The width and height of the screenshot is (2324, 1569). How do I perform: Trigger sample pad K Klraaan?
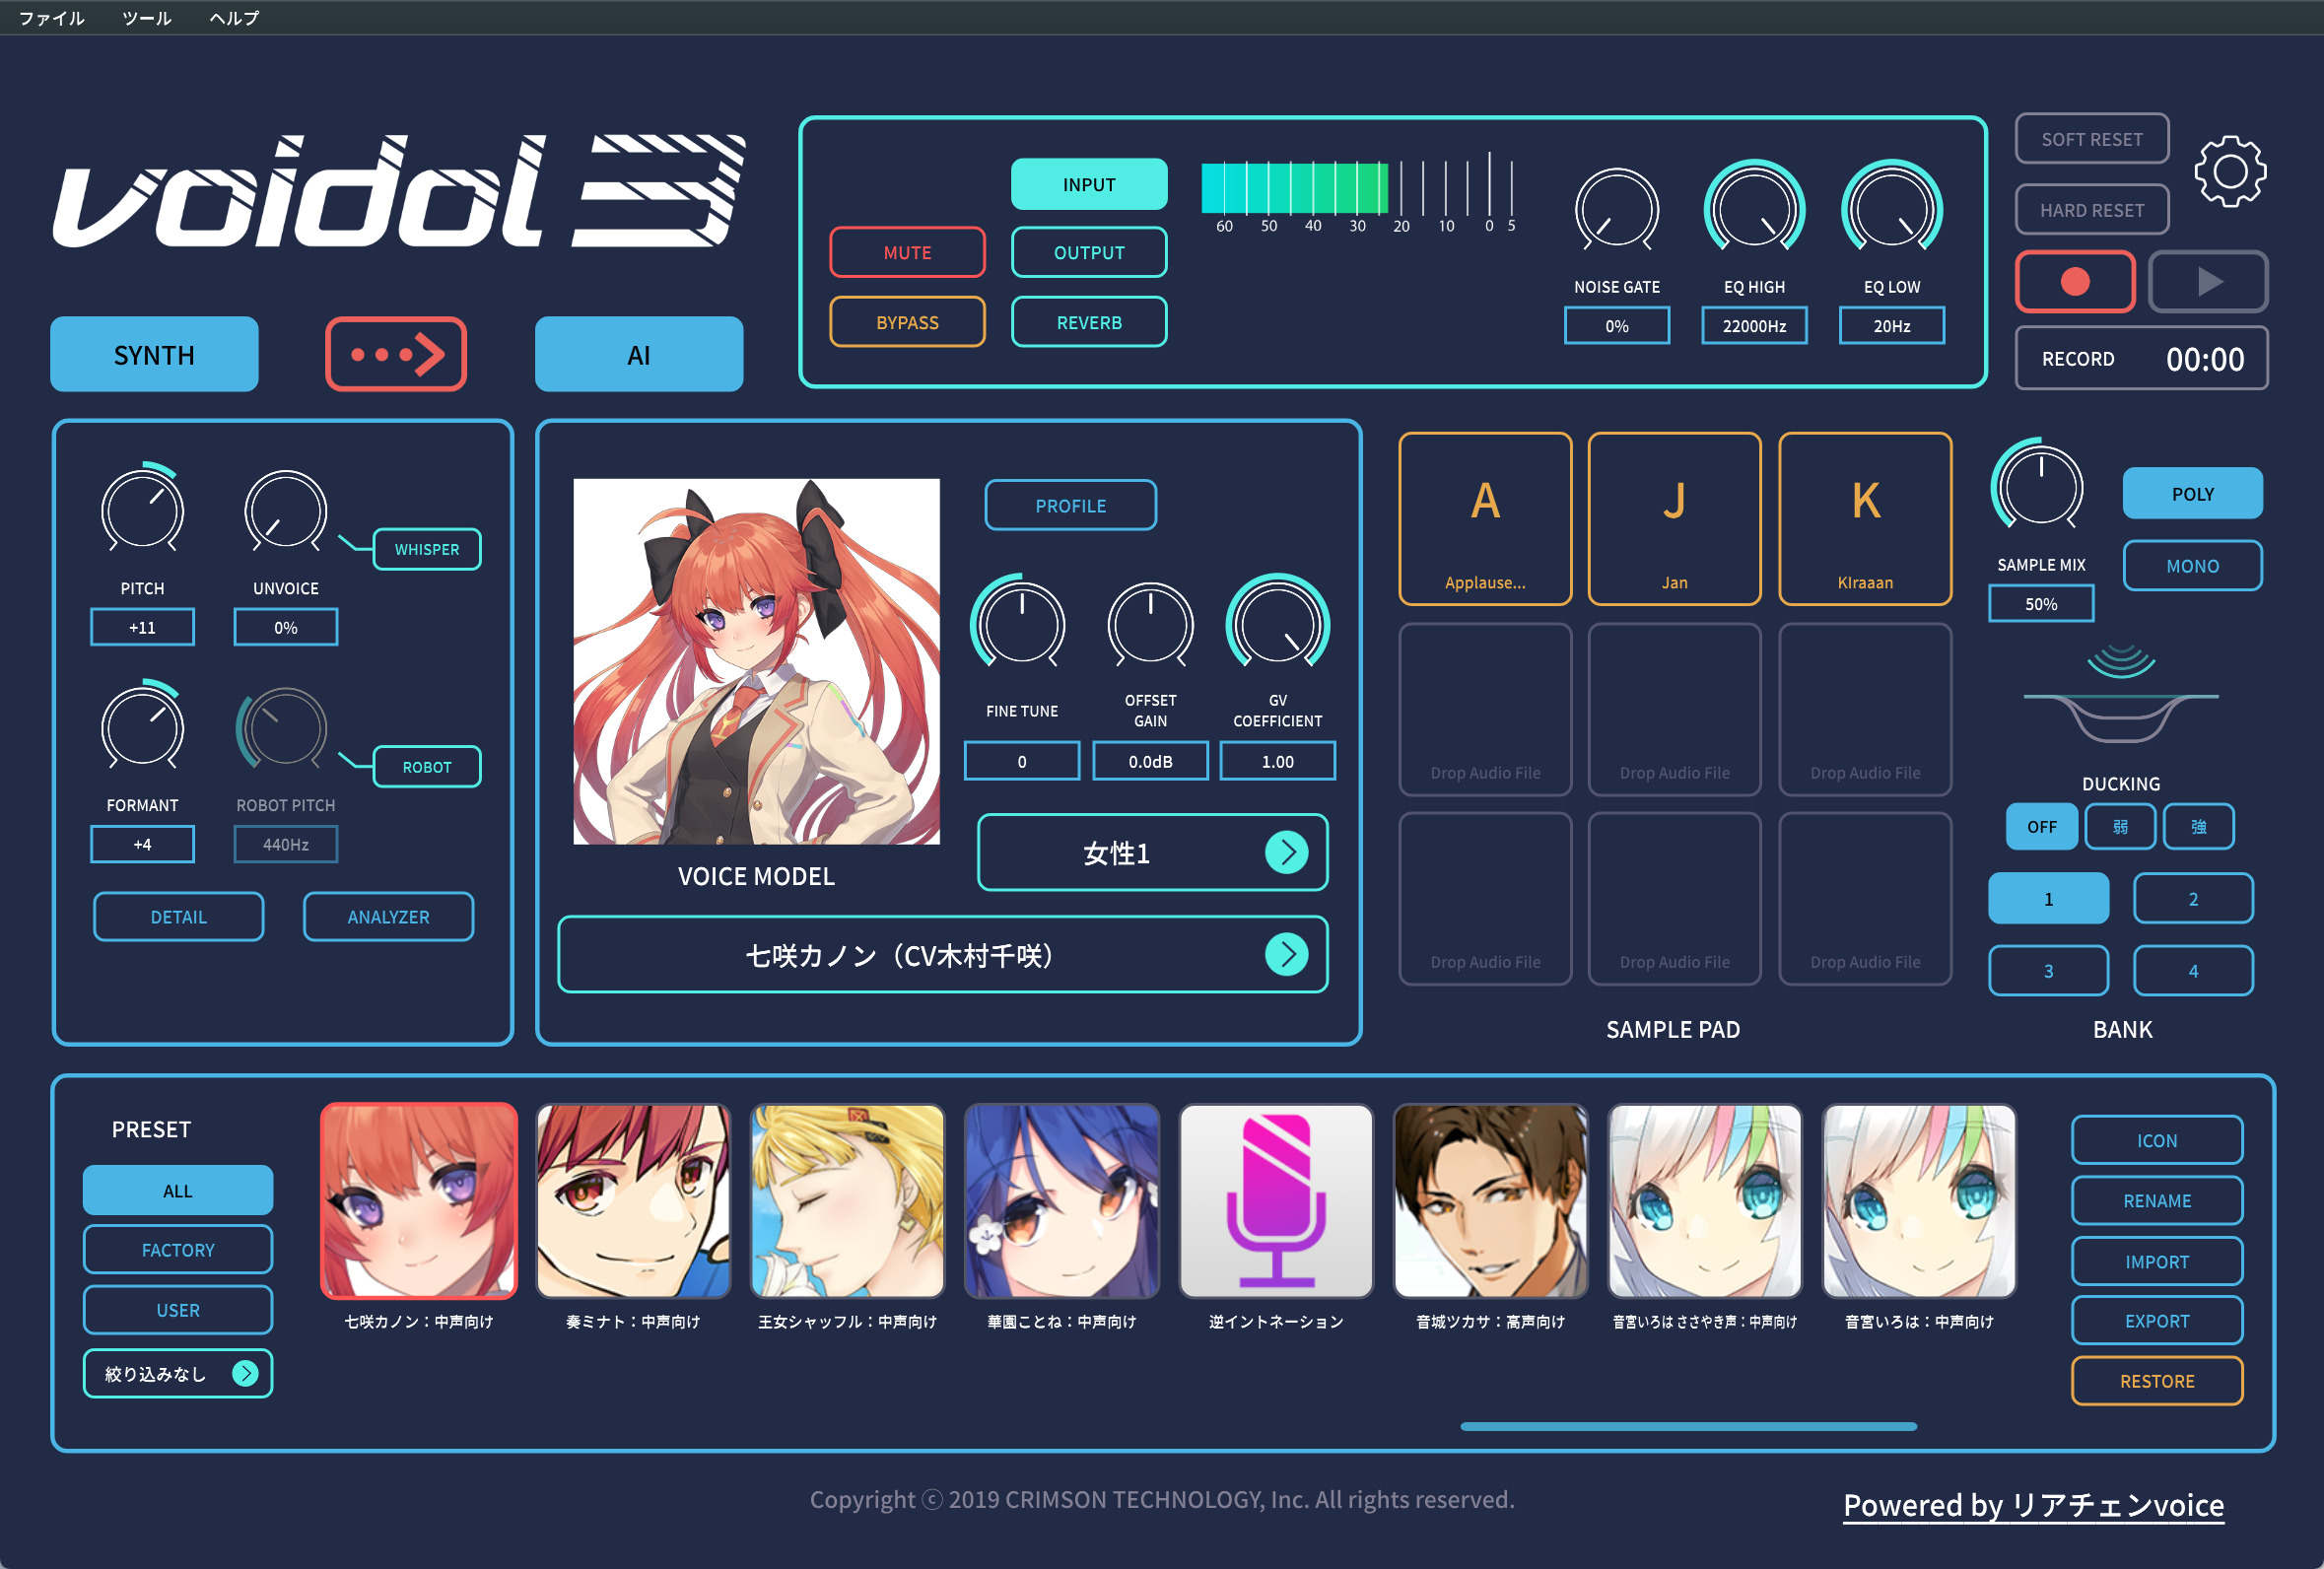(x=1865, y=519)
